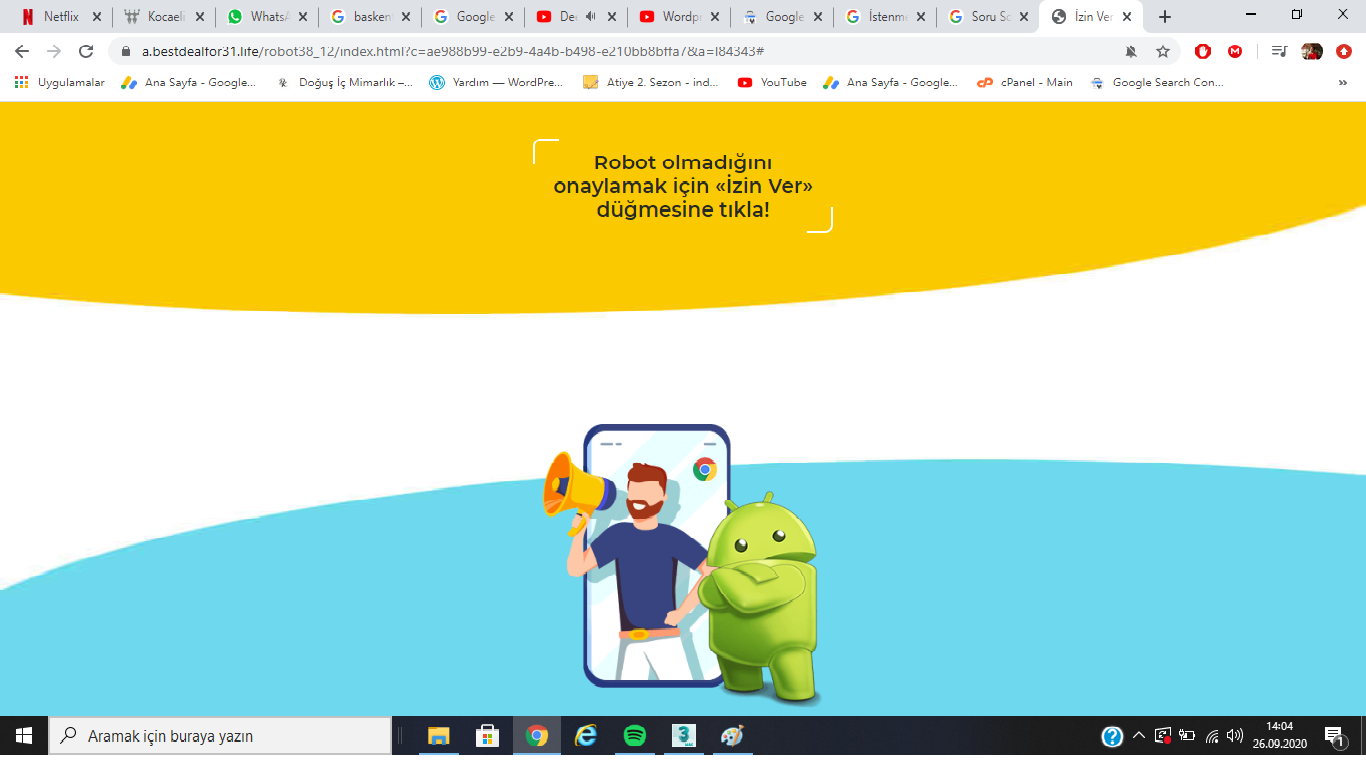Open Paint palette app from the taskbar

733,736
